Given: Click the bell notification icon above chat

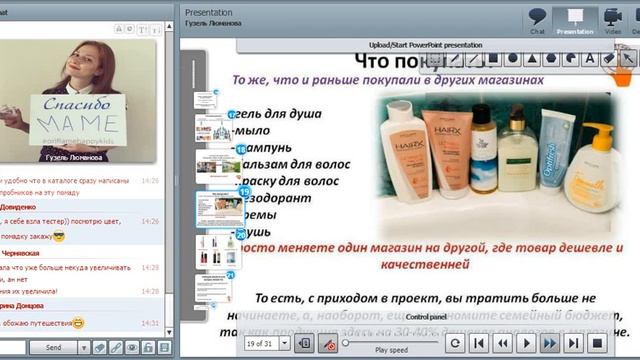Looking at the screenshot, I should (118, 29).
